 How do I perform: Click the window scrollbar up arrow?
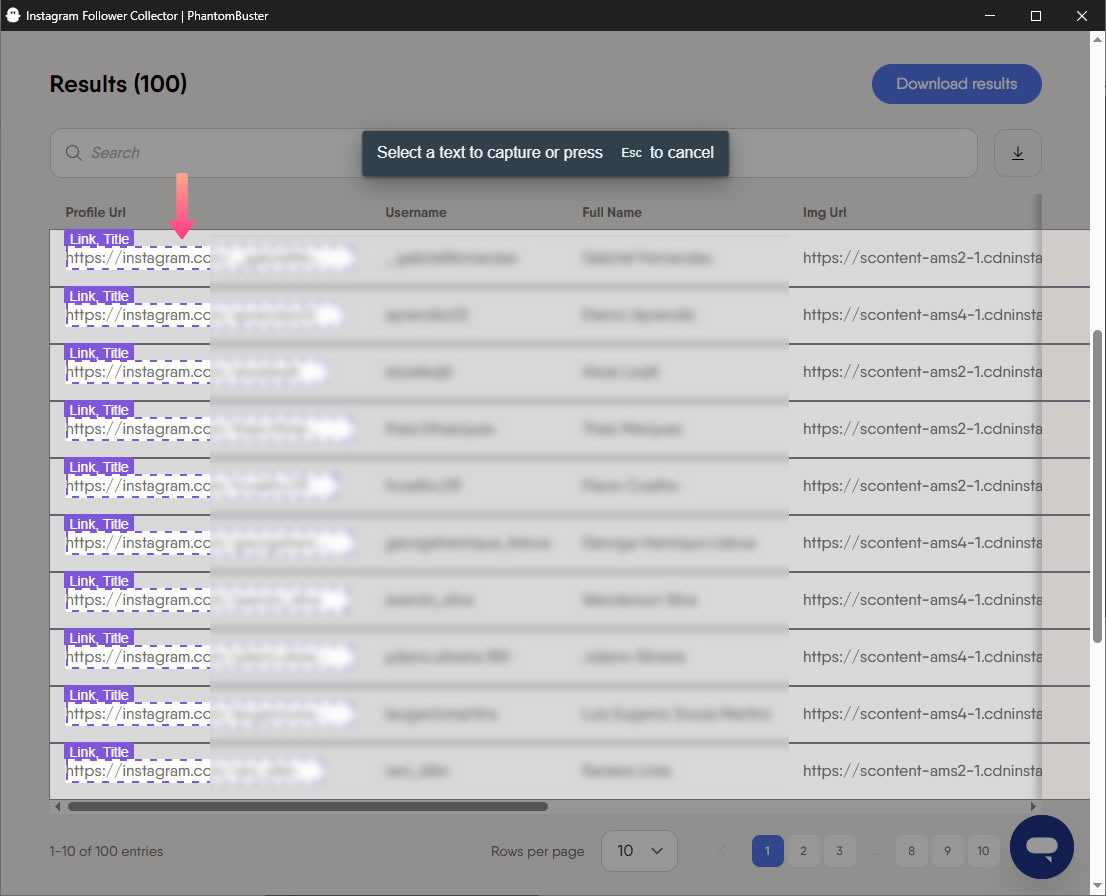[x=1097, y=39]
